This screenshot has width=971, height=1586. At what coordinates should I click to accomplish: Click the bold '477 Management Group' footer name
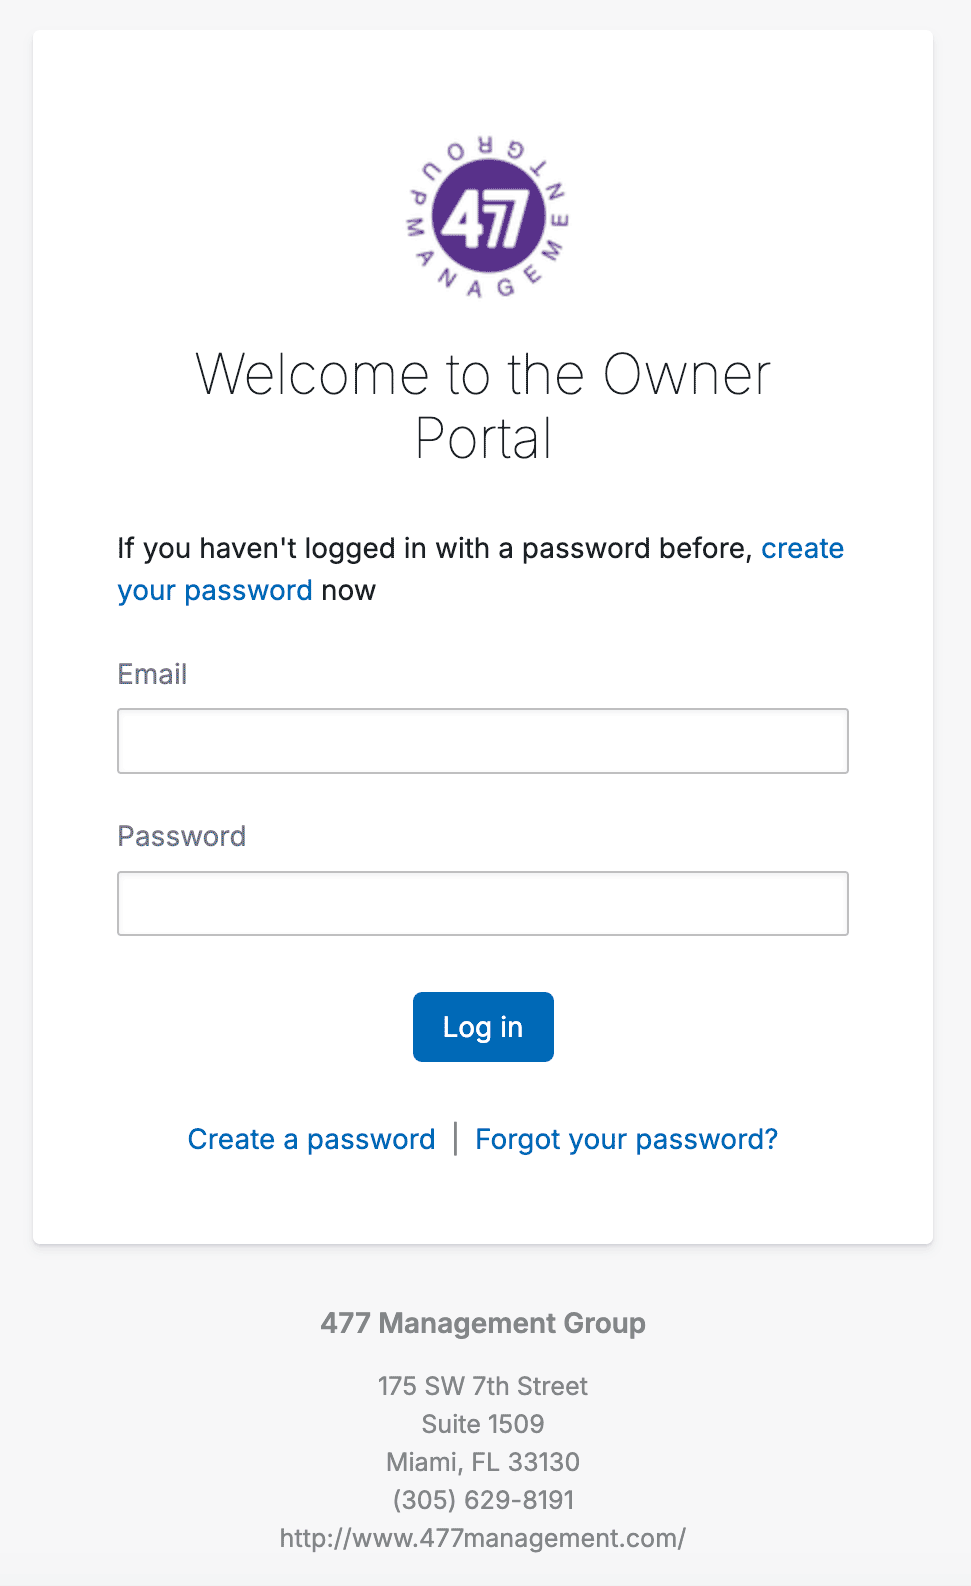483,1323
